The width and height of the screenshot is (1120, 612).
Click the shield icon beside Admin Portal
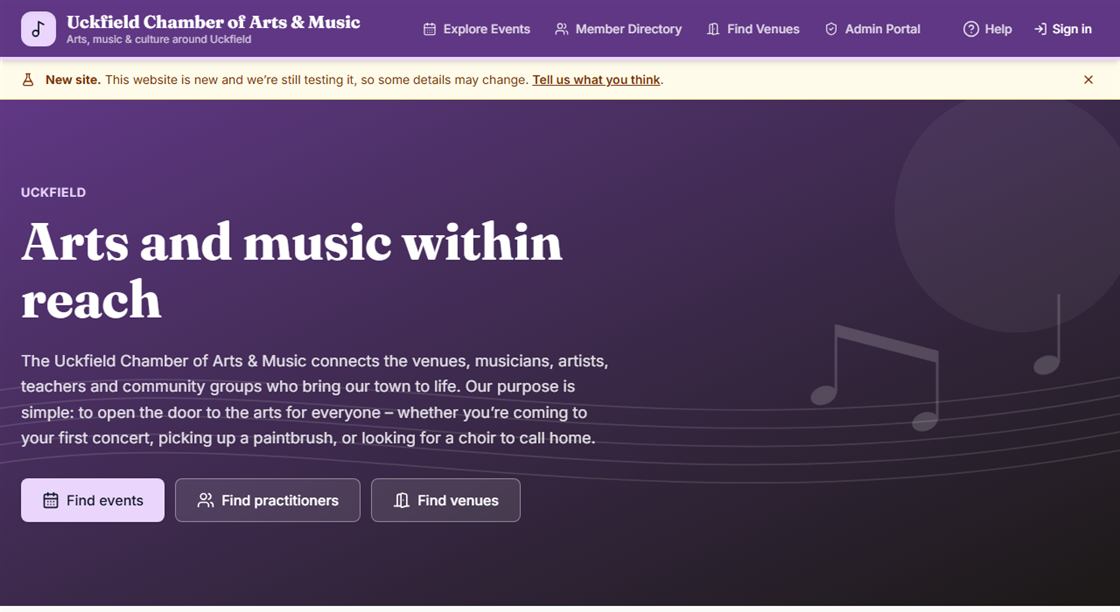point(831,29)
